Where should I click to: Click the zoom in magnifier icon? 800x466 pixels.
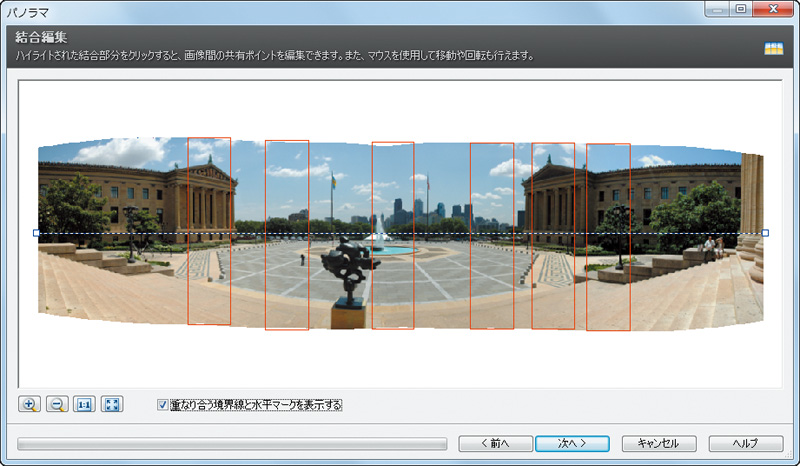pos(29,404)
